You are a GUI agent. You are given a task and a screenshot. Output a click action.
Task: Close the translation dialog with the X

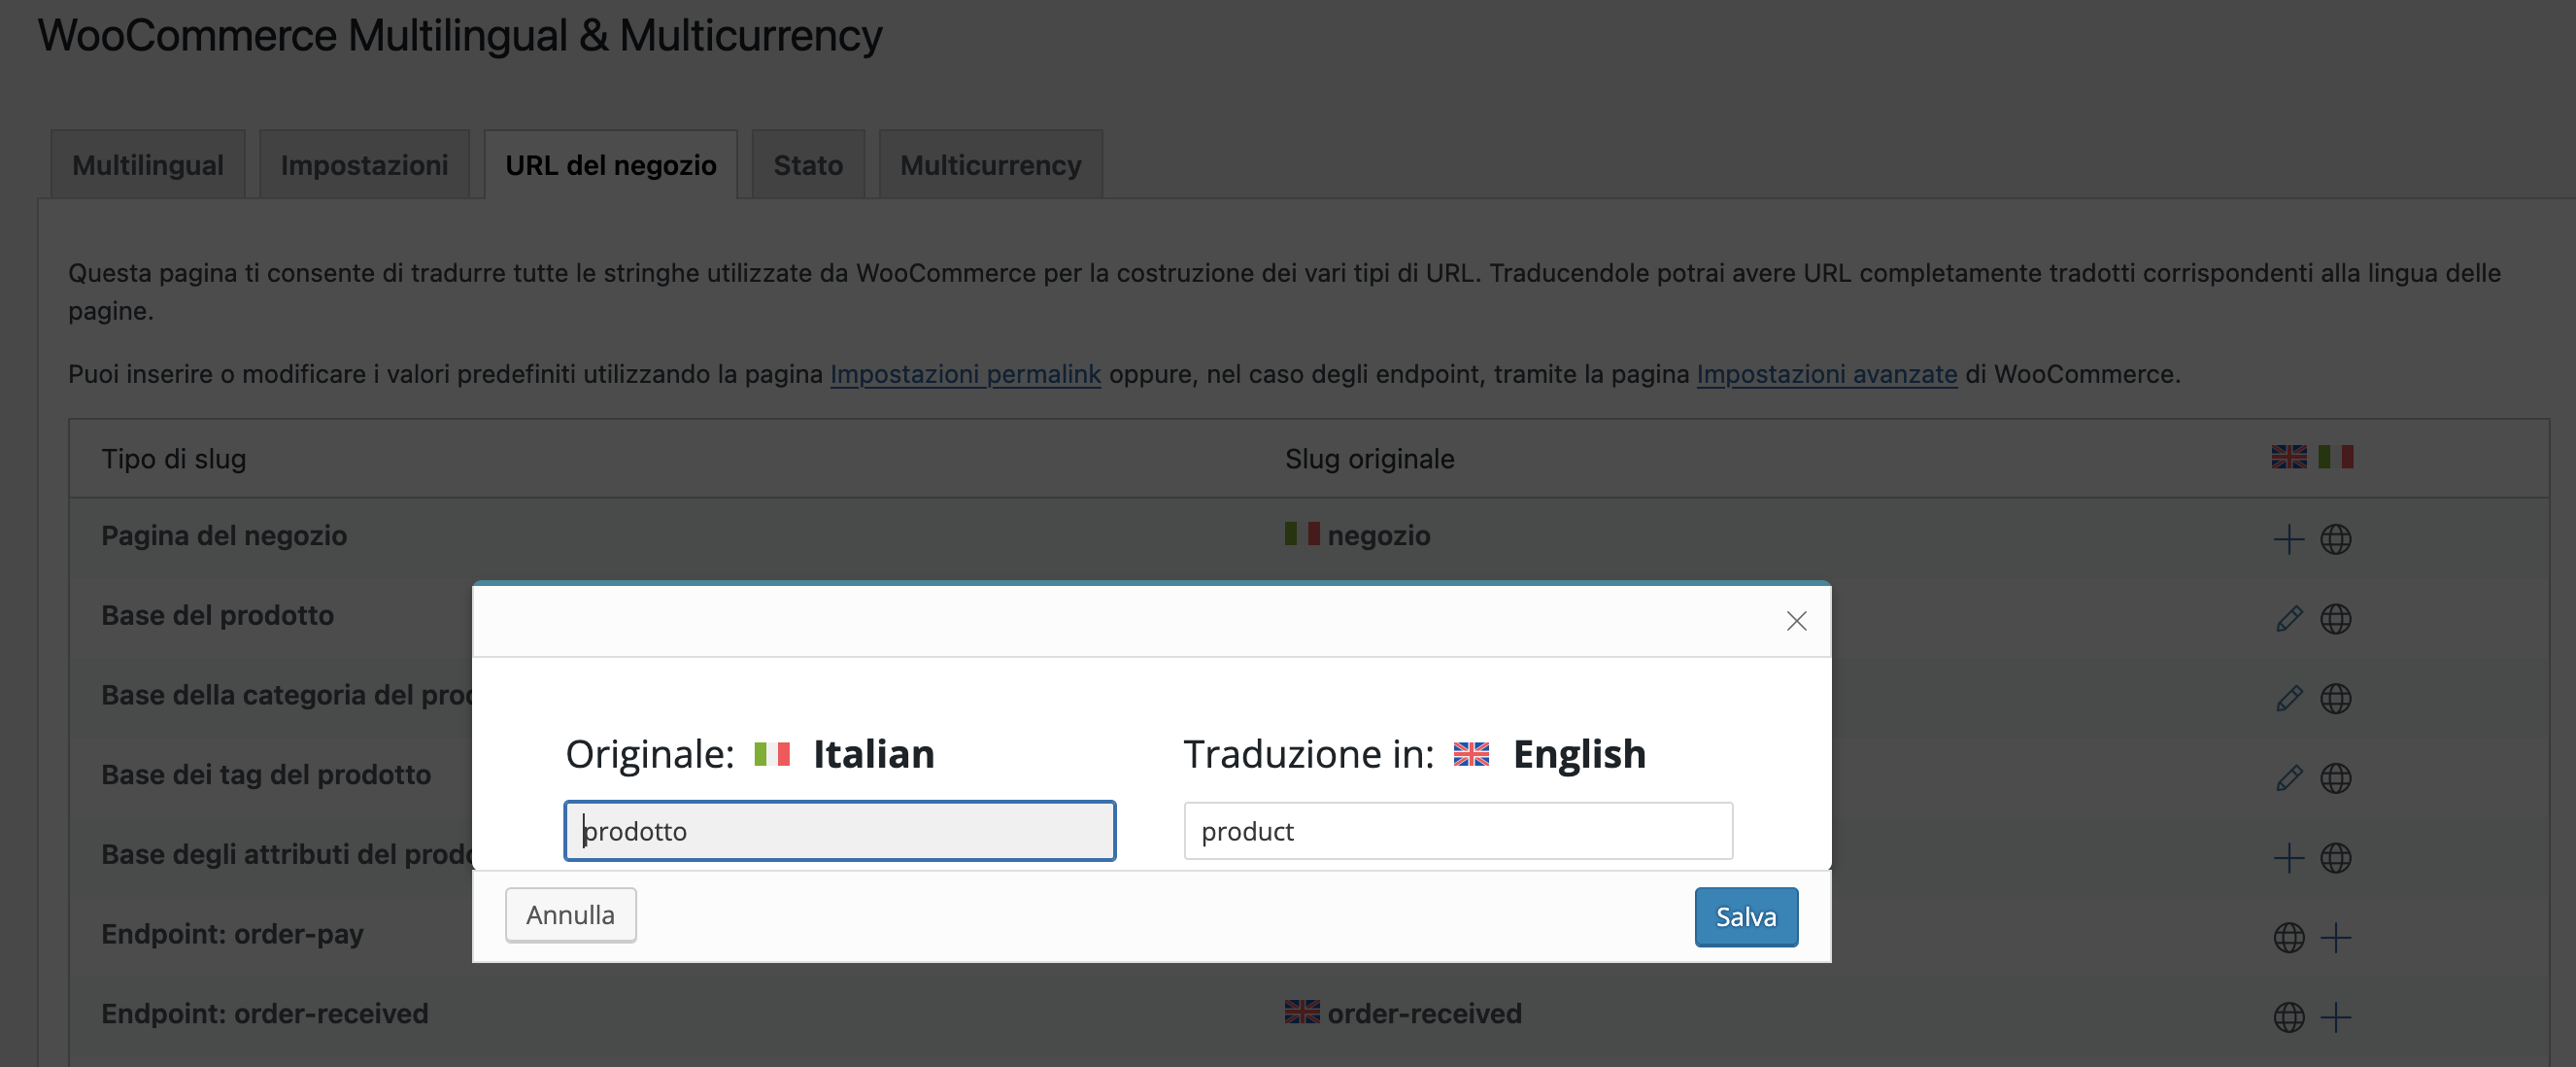tap(1796, 621)
